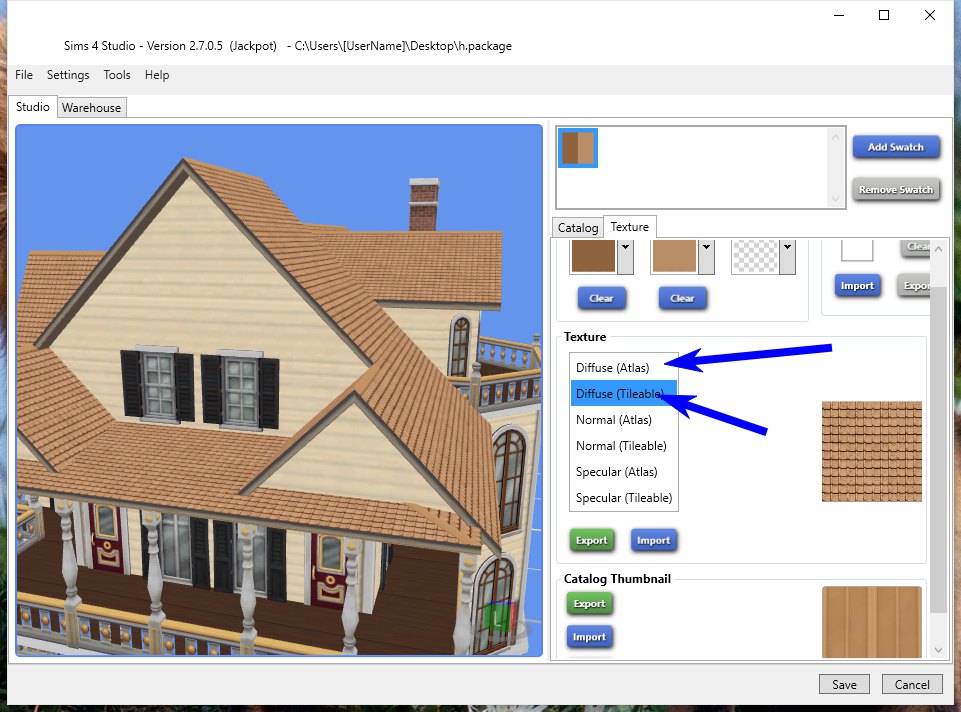Open the Help menu
961x712 pixels.
click(157, 75)
